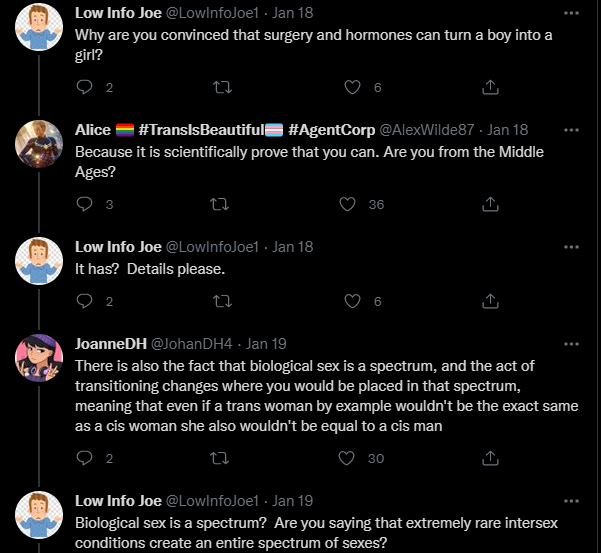Screen dimensions: 601x553
Task: View Alice's profile avatar
Action: click(x=39, y=144)
